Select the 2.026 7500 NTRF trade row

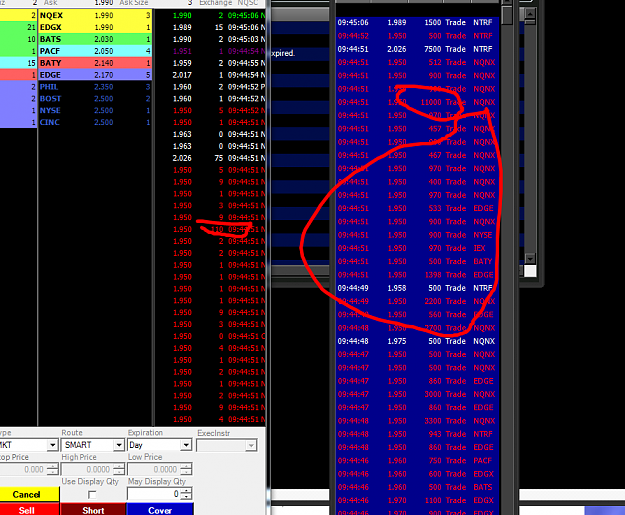pos(418,49)
